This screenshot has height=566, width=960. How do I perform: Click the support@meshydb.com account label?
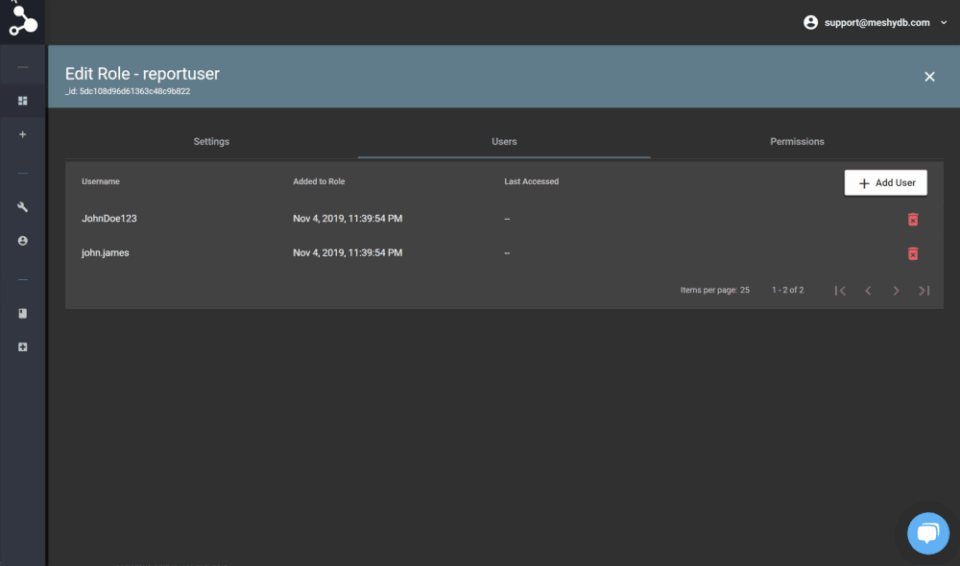click(877, 23)
